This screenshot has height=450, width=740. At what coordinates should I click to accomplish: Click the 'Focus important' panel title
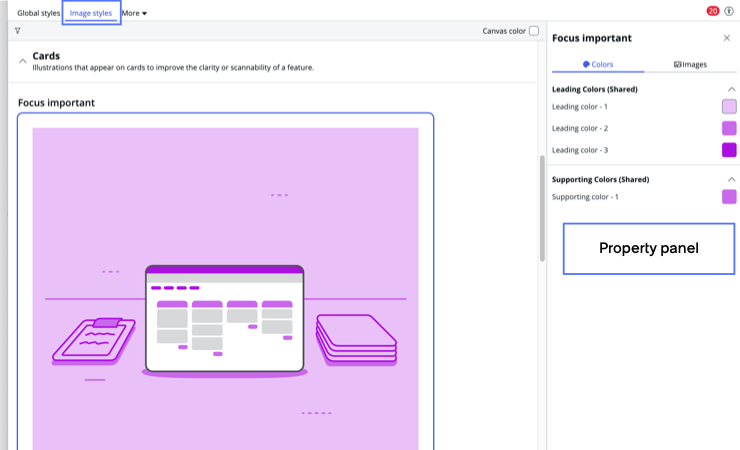pyautogui.click(x=592, y=38)
